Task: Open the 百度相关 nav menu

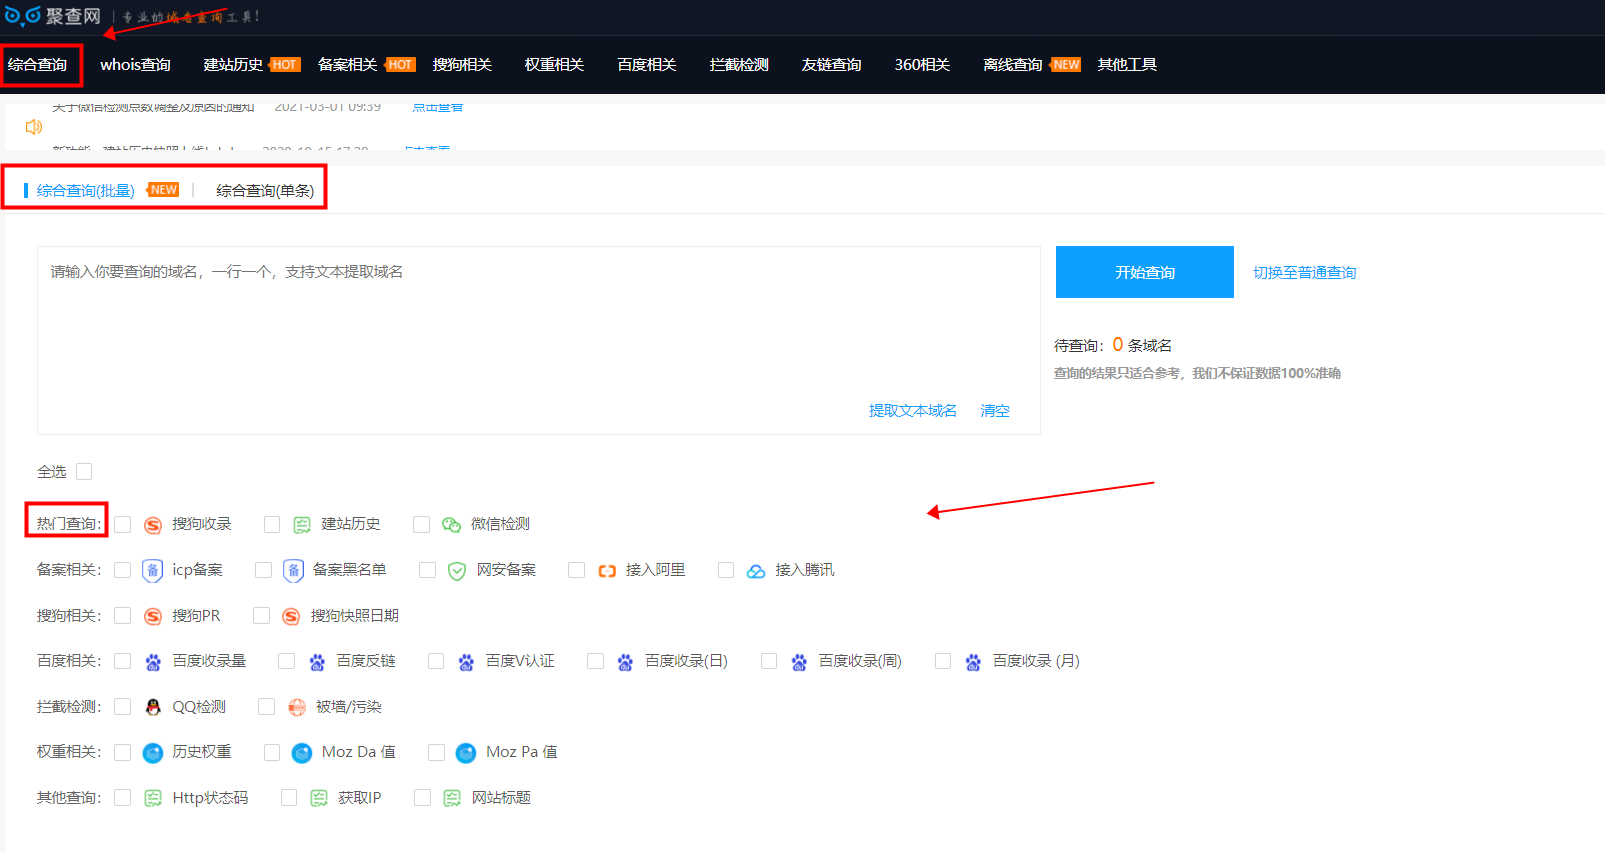Action: click(x=647, y=65)
